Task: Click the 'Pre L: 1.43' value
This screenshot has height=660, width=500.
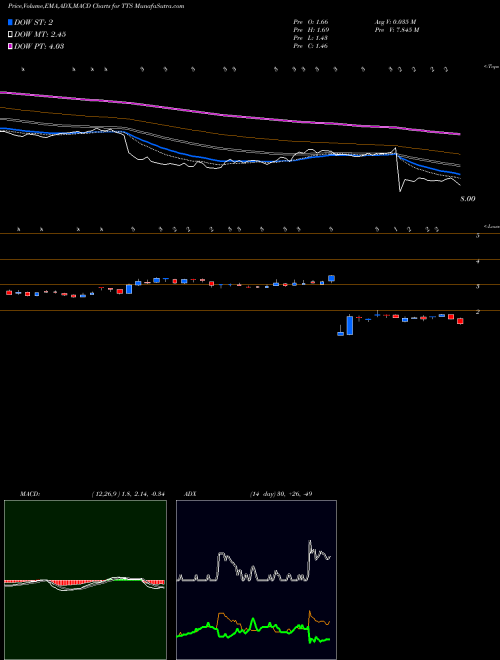Action: pos(311,38)
